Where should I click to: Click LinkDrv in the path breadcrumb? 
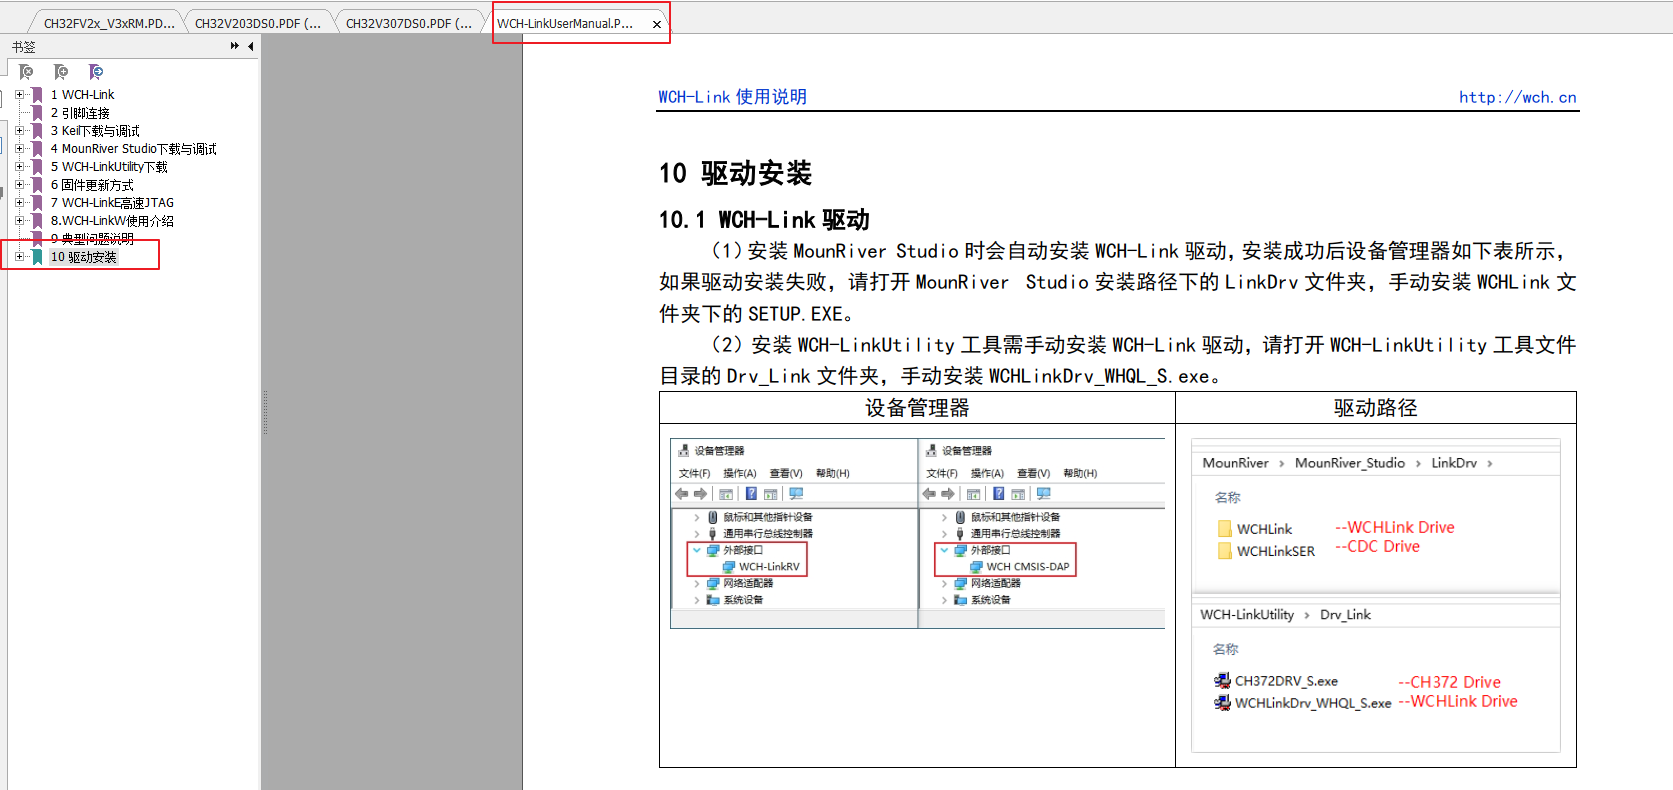pyautogui.click(x=1453, y=463)
